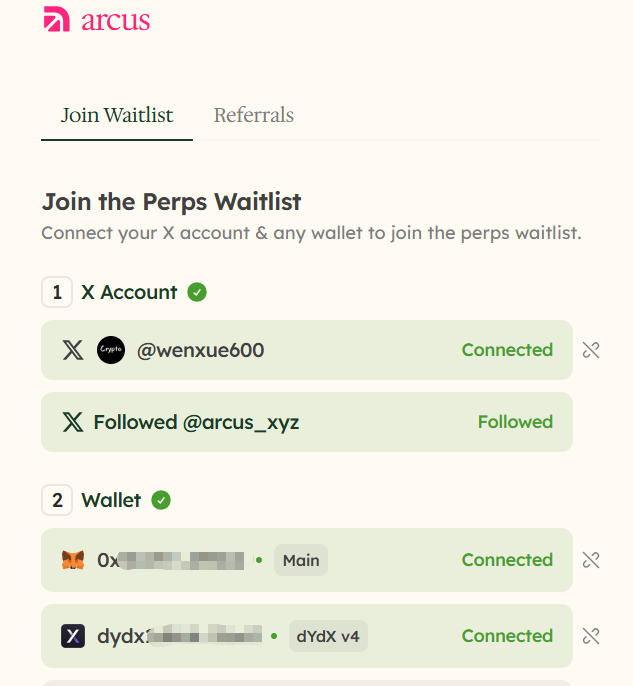Click the Main wallet tag

301,560
